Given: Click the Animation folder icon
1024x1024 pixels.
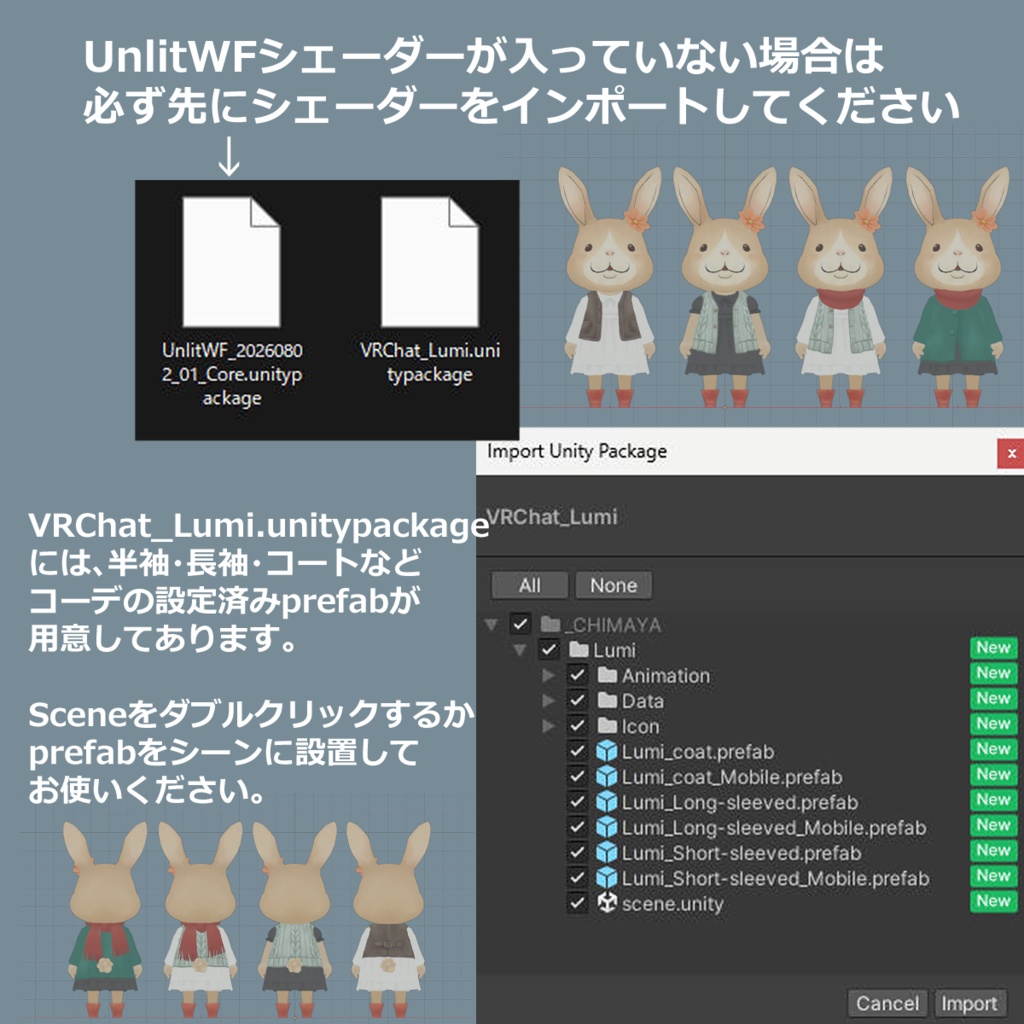Looking at the screenshot, I should point(607,675).
